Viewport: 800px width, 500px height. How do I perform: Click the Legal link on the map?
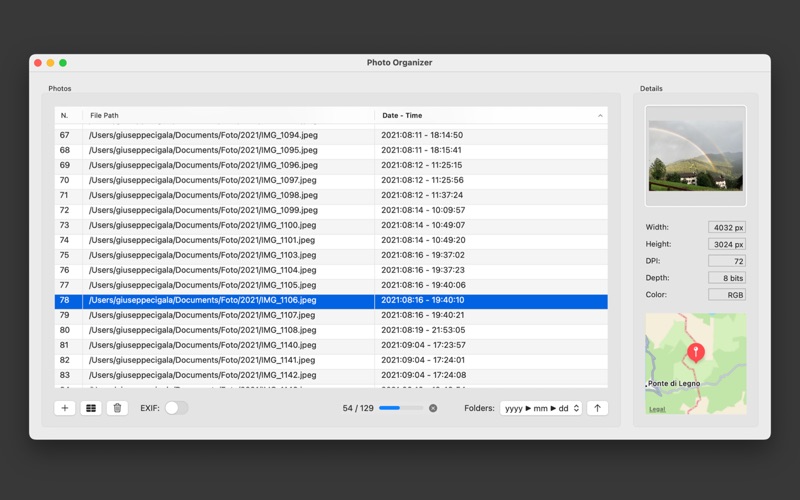[657, 409]
